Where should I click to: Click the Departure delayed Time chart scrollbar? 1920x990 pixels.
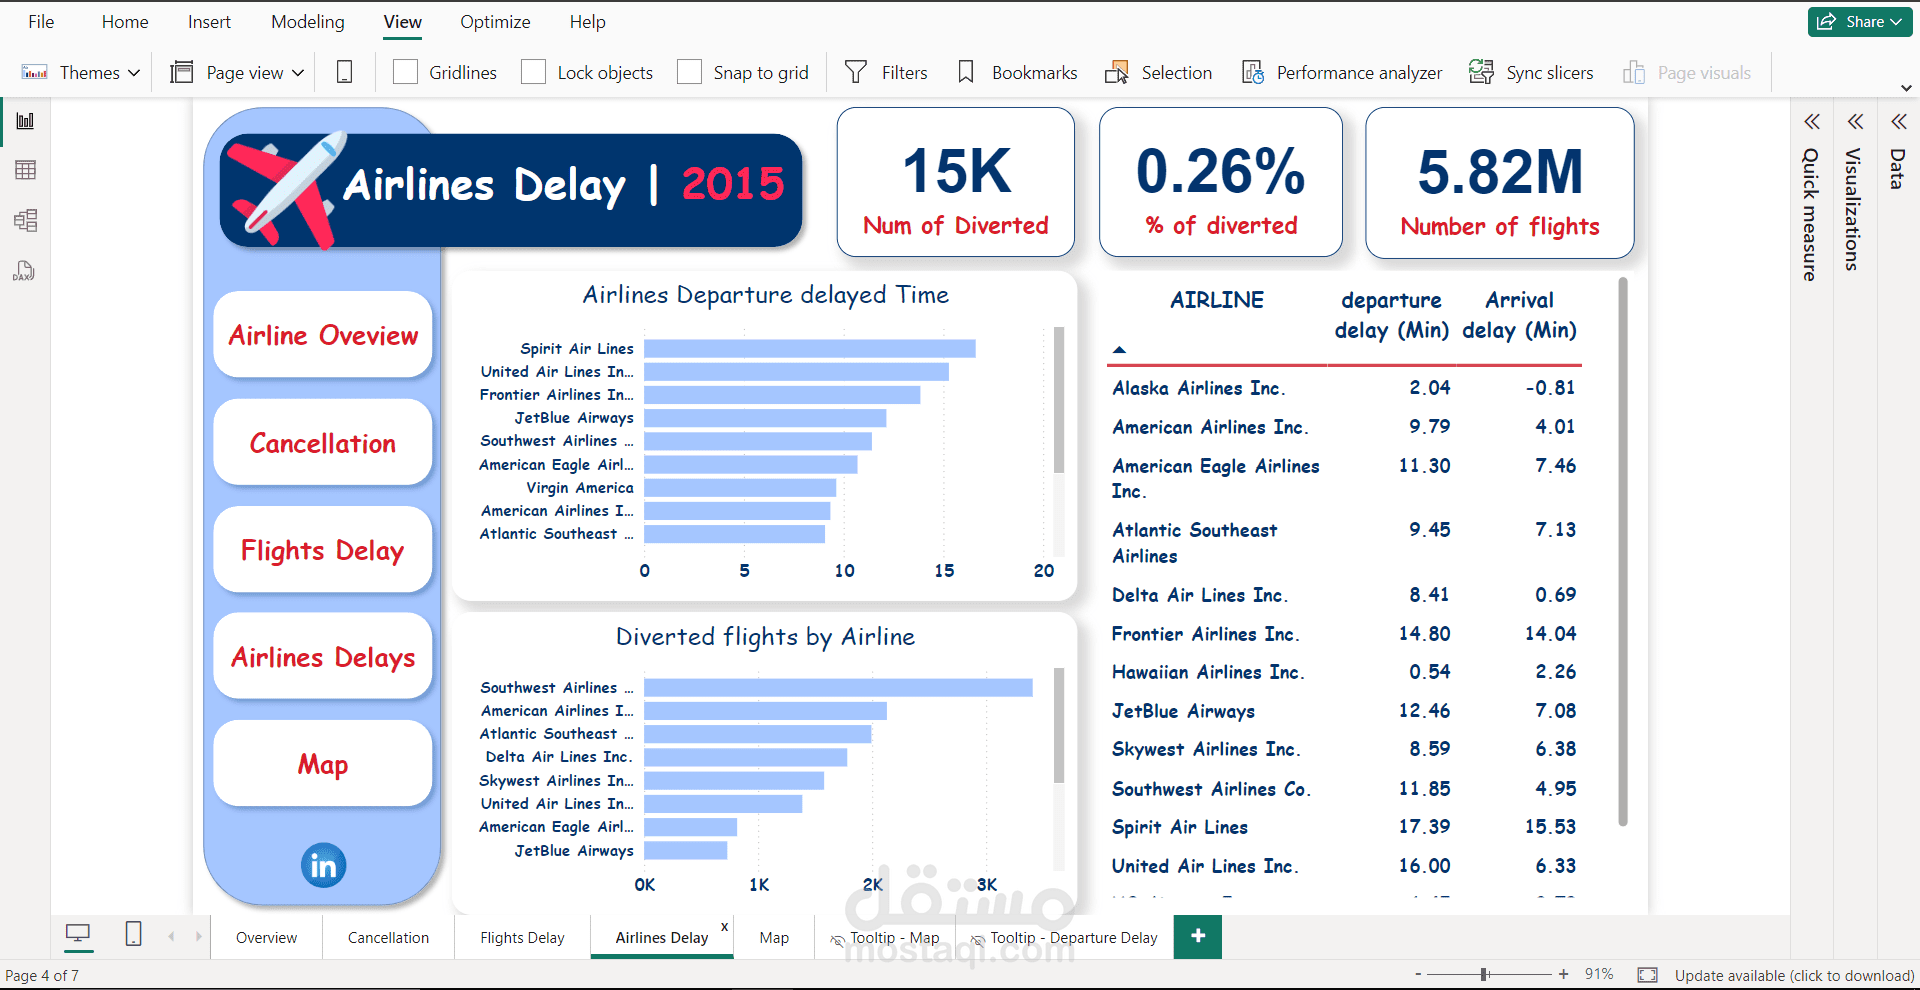click(1059, 400)
